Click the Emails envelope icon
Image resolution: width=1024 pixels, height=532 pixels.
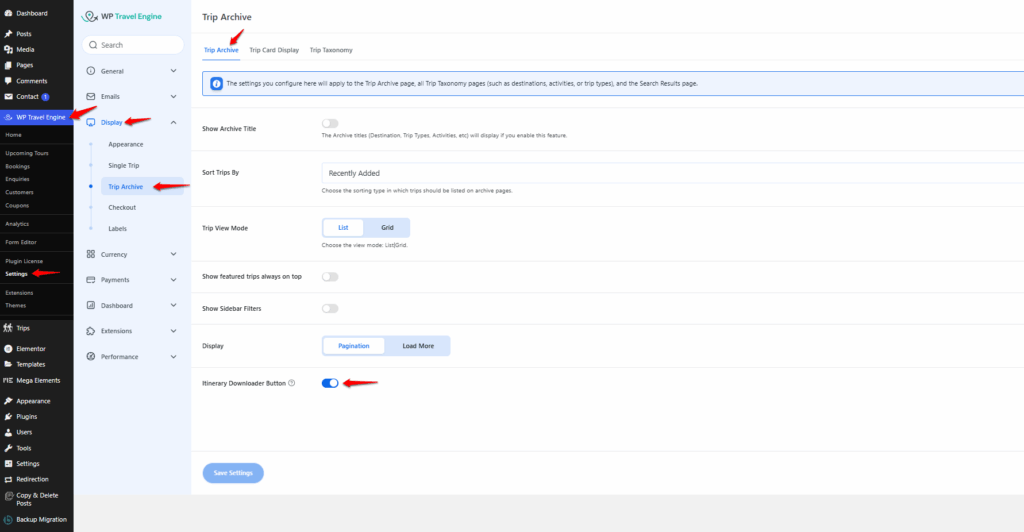tap(91, 97)
